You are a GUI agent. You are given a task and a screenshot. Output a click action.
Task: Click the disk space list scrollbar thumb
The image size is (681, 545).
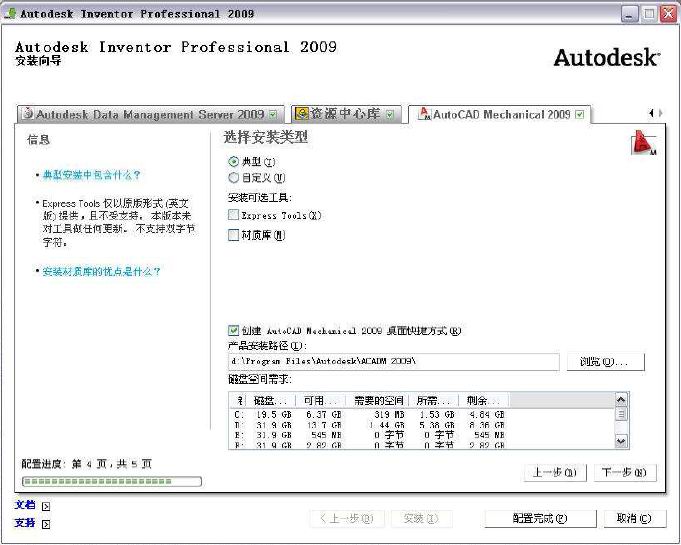[621, 414]
